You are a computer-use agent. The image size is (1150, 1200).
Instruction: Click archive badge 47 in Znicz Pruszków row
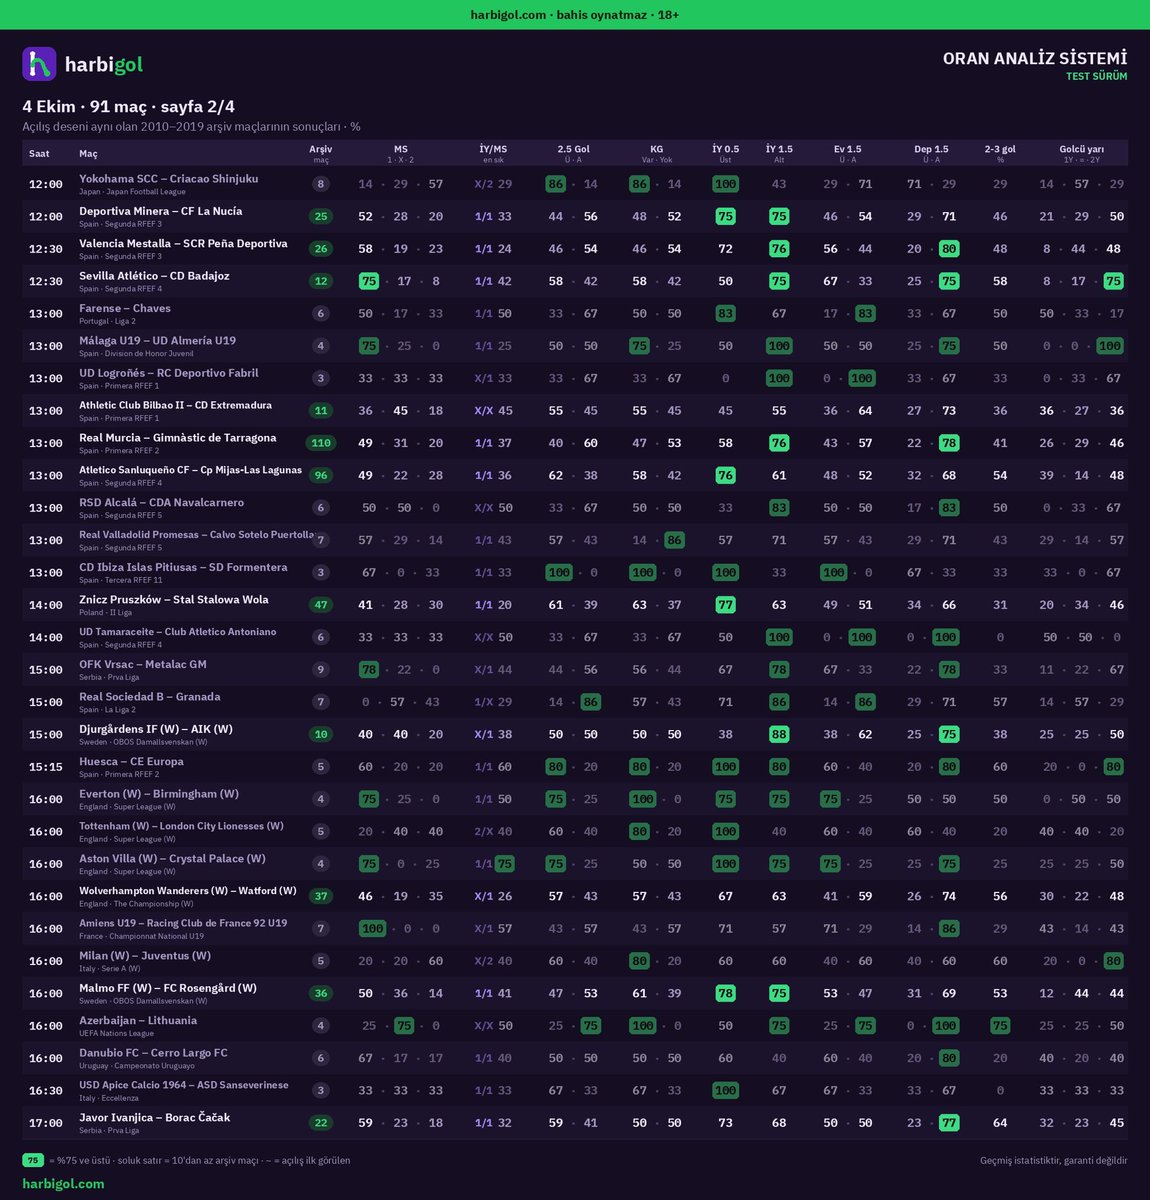tap(320, 605)
